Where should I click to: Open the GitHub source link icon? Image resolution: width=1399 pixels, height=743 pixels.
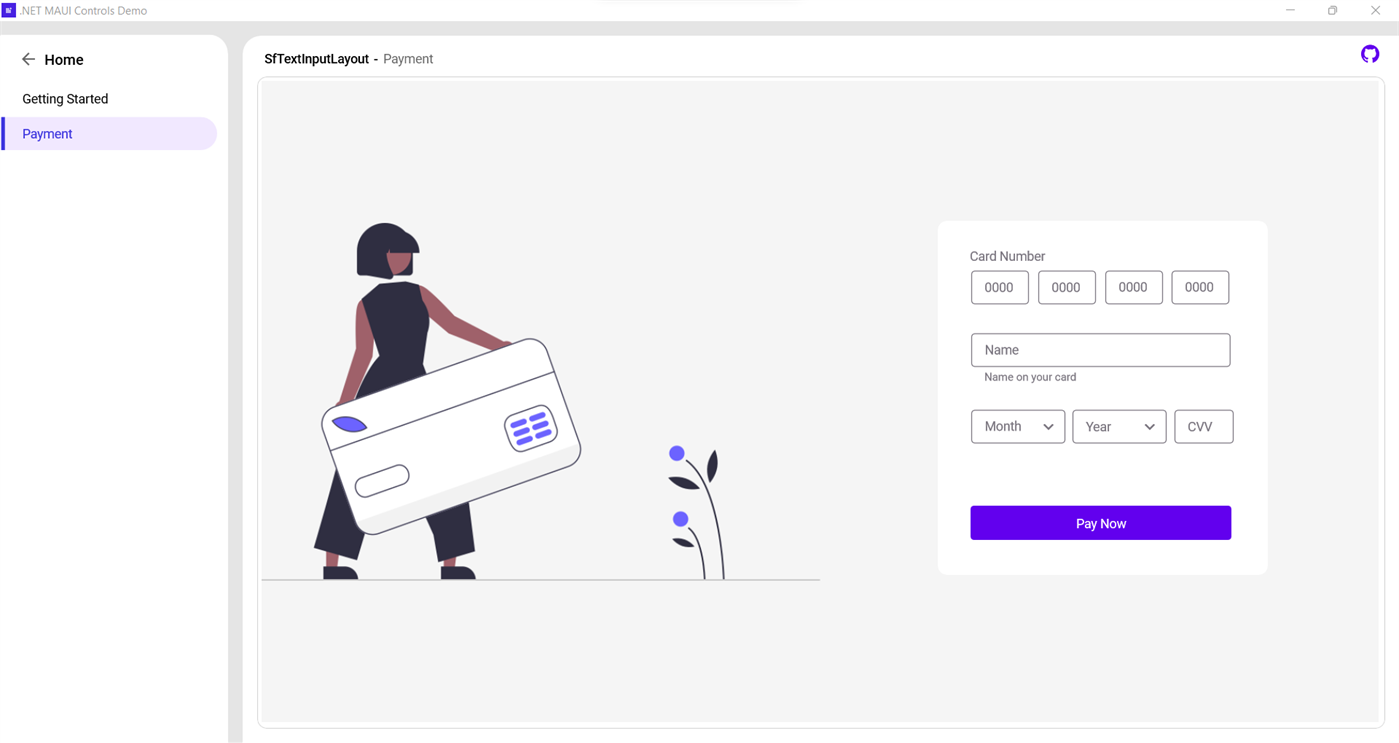pos(1370,54)
